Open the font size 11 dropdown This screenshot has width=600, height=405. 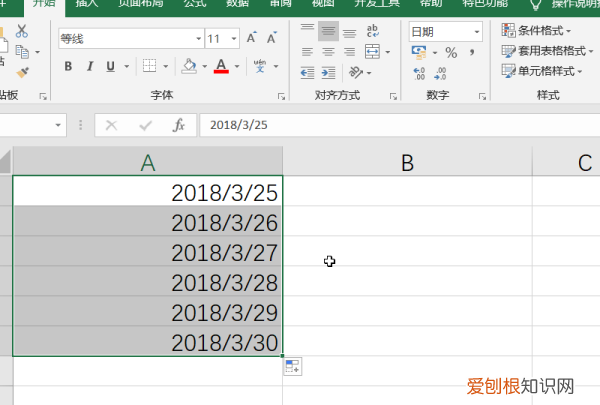234,39
